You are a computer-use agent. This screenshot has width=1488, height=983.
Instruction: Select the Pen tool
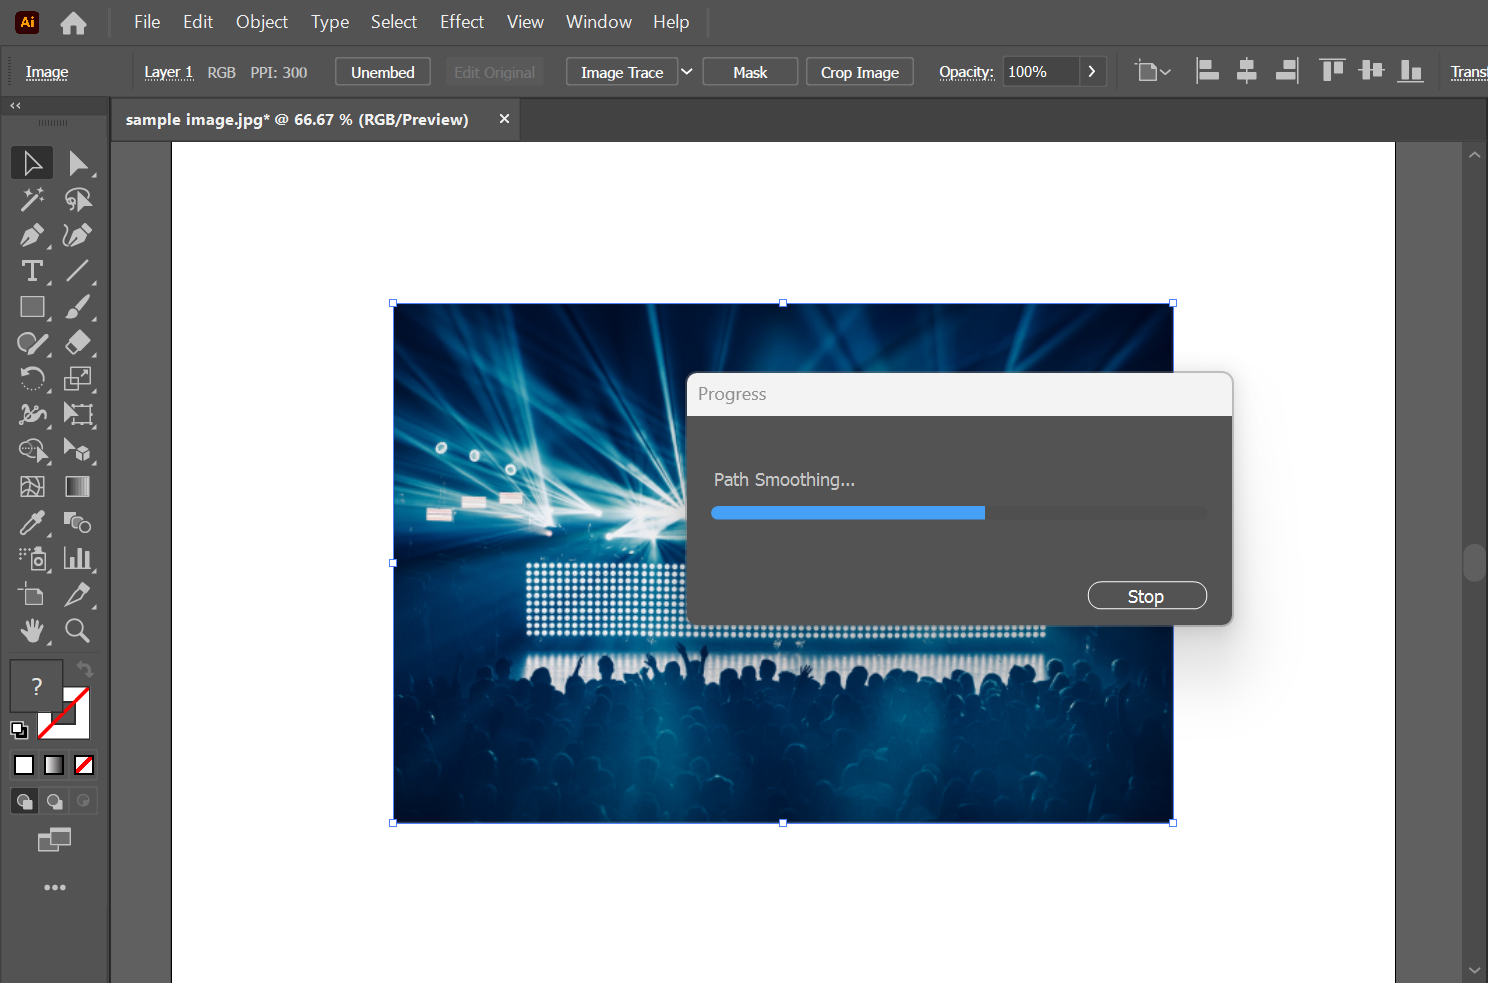[32, 235]
